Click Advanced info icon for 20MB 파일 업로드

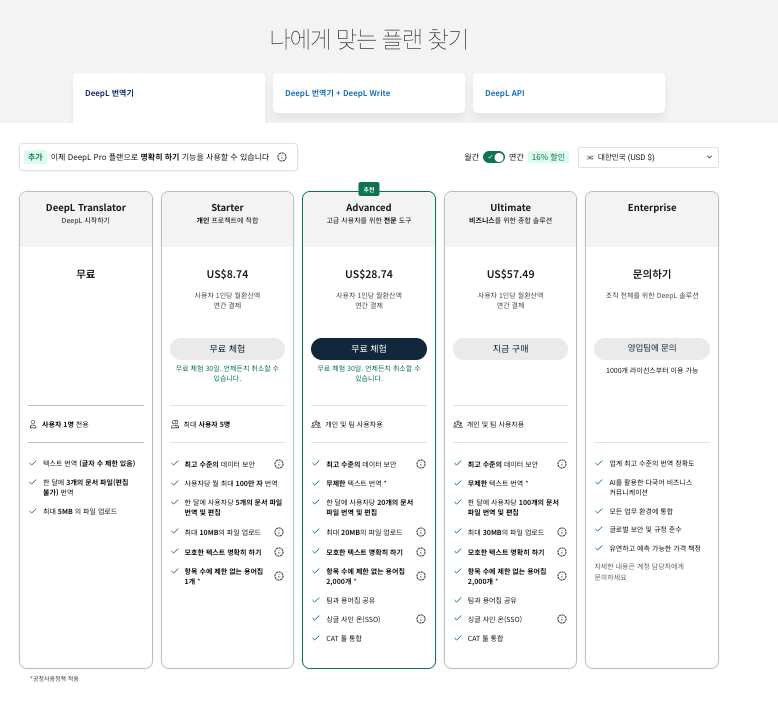point(421,532)
